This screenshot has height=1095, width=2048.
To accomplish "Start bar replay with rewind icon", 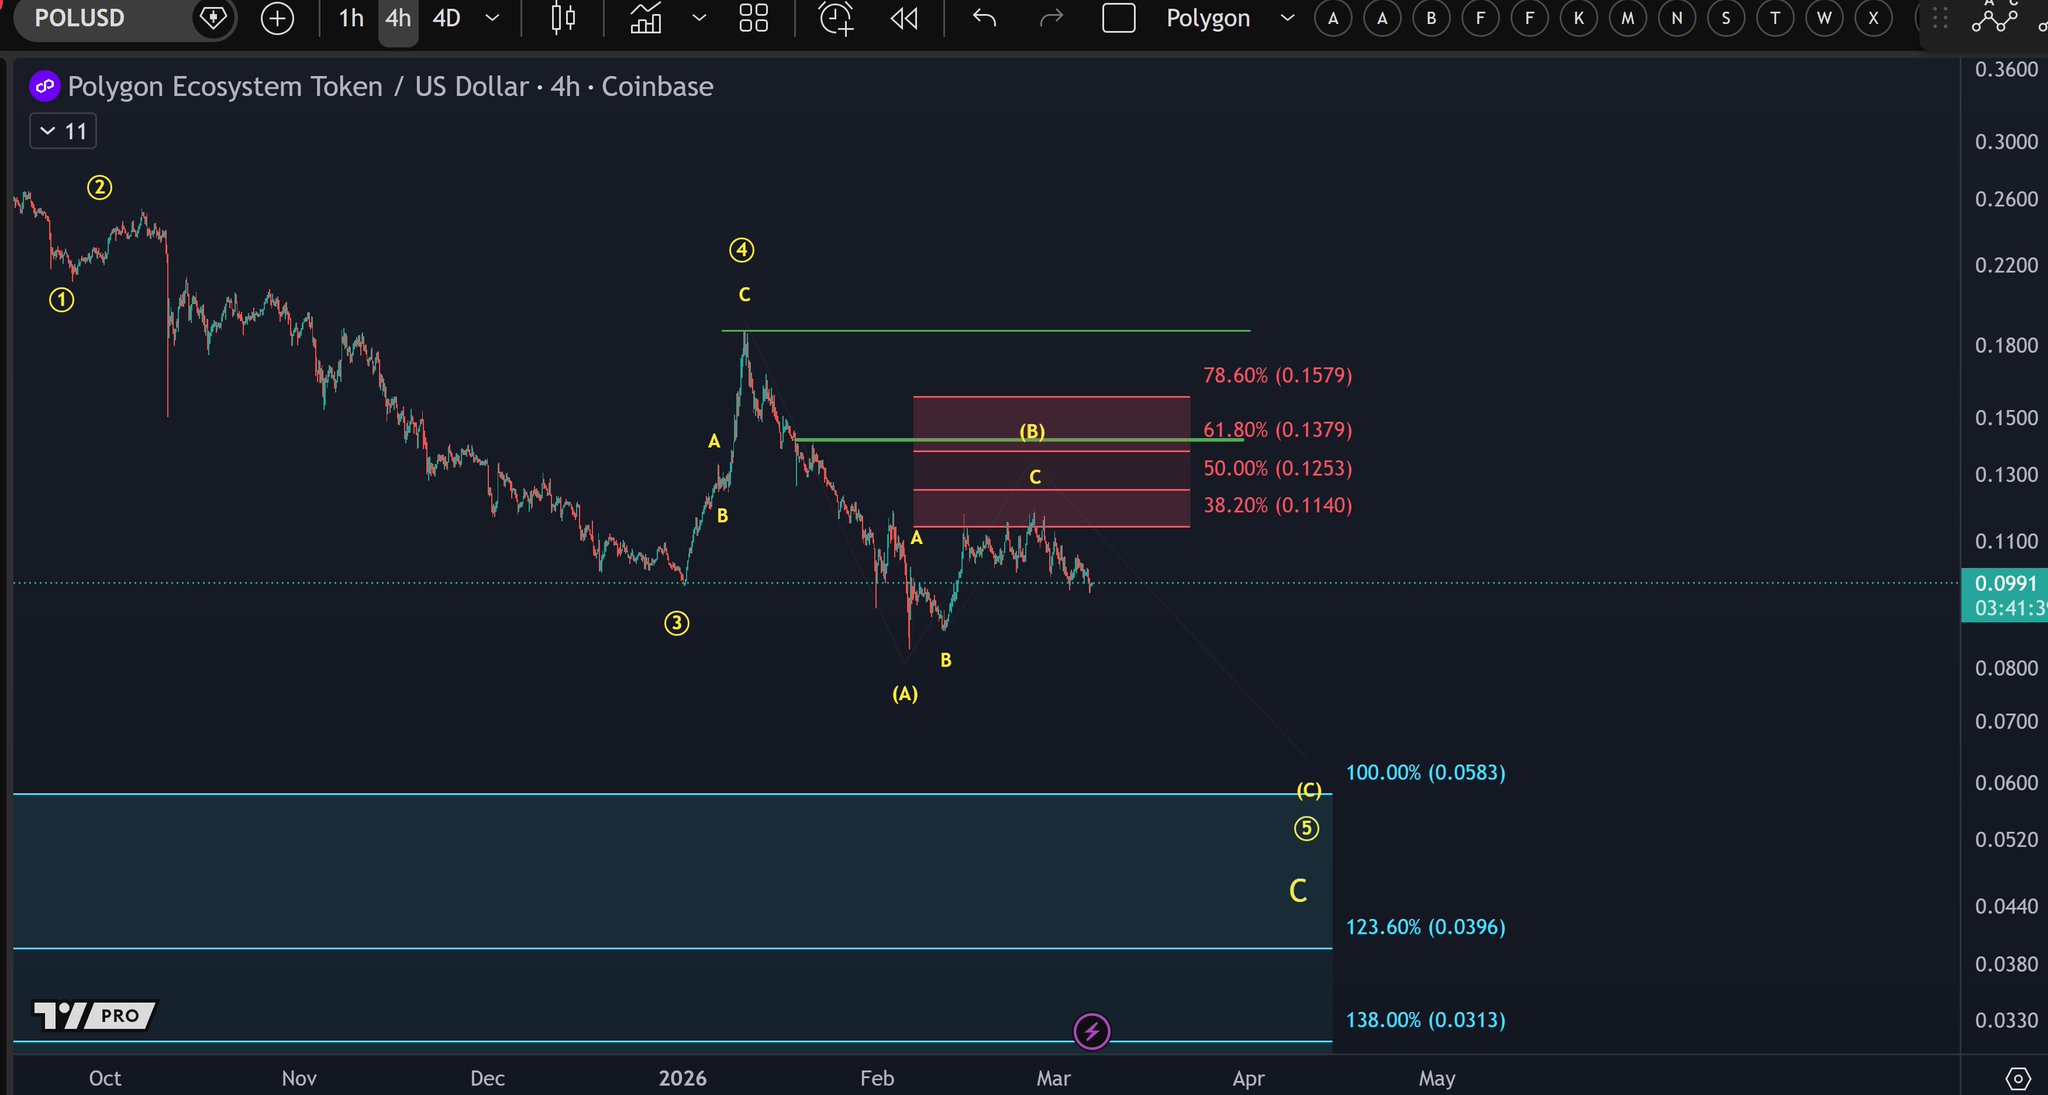I will [x=904, y=18].
